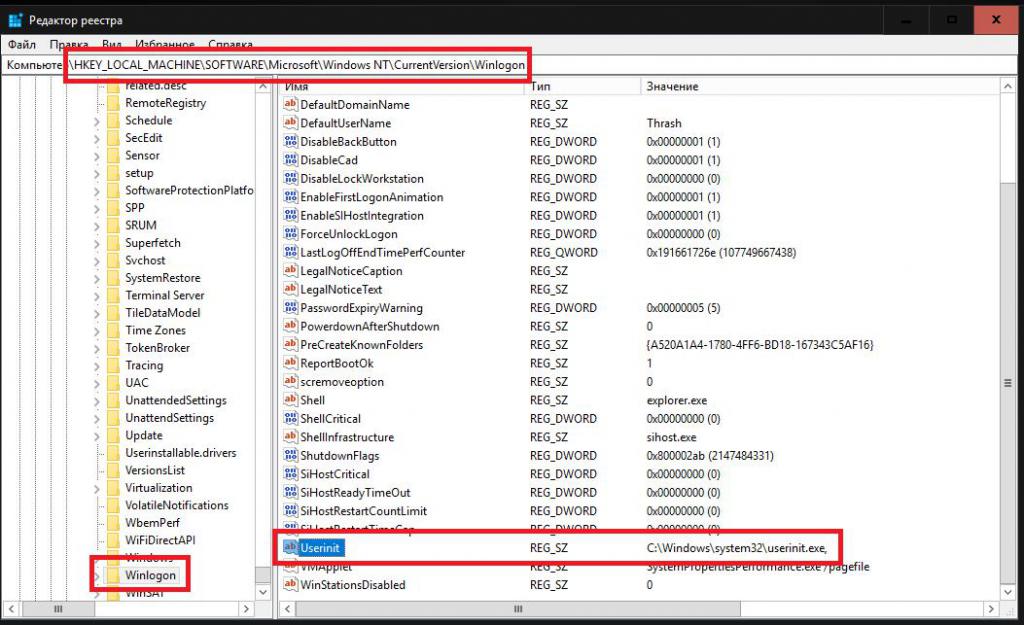Click the Shell value string icon
1024x625 pixels.
(x=291, y=399)
